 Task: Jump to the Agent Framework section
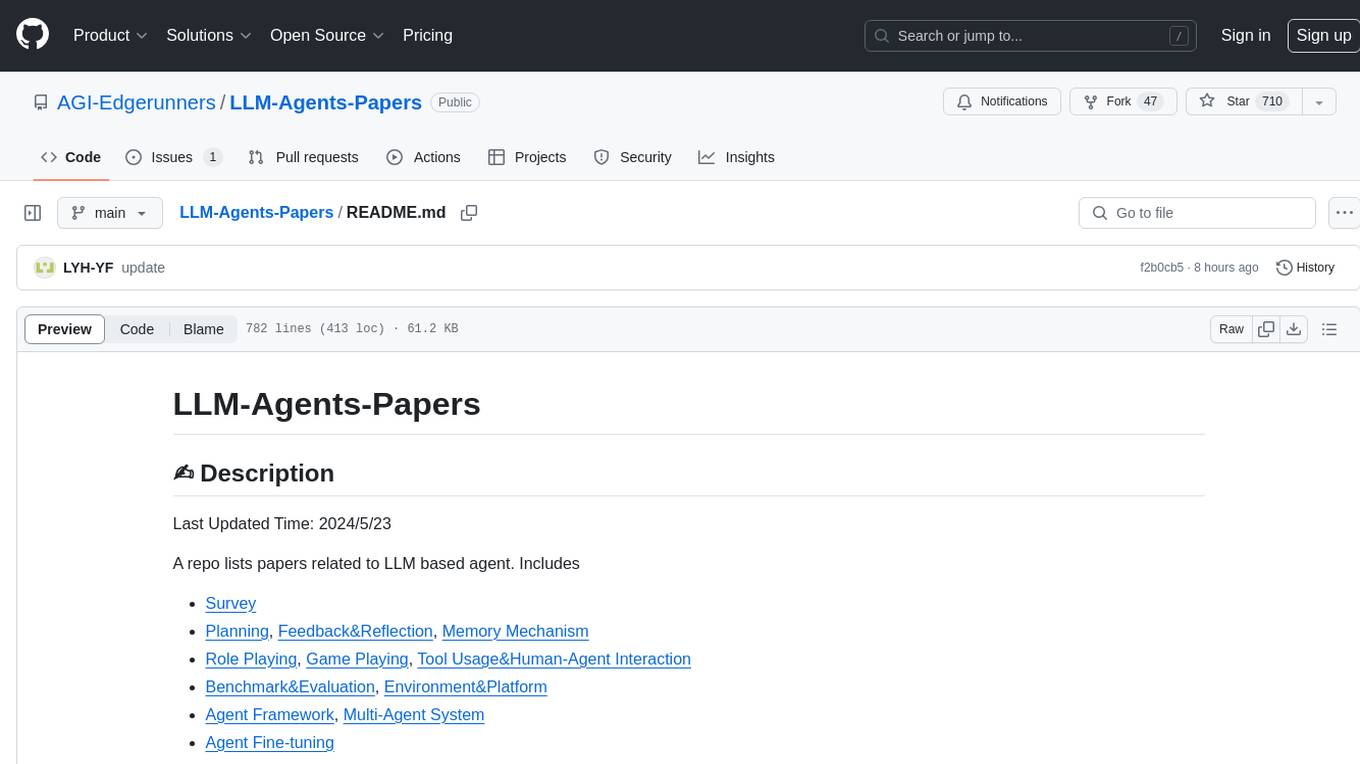269,715
